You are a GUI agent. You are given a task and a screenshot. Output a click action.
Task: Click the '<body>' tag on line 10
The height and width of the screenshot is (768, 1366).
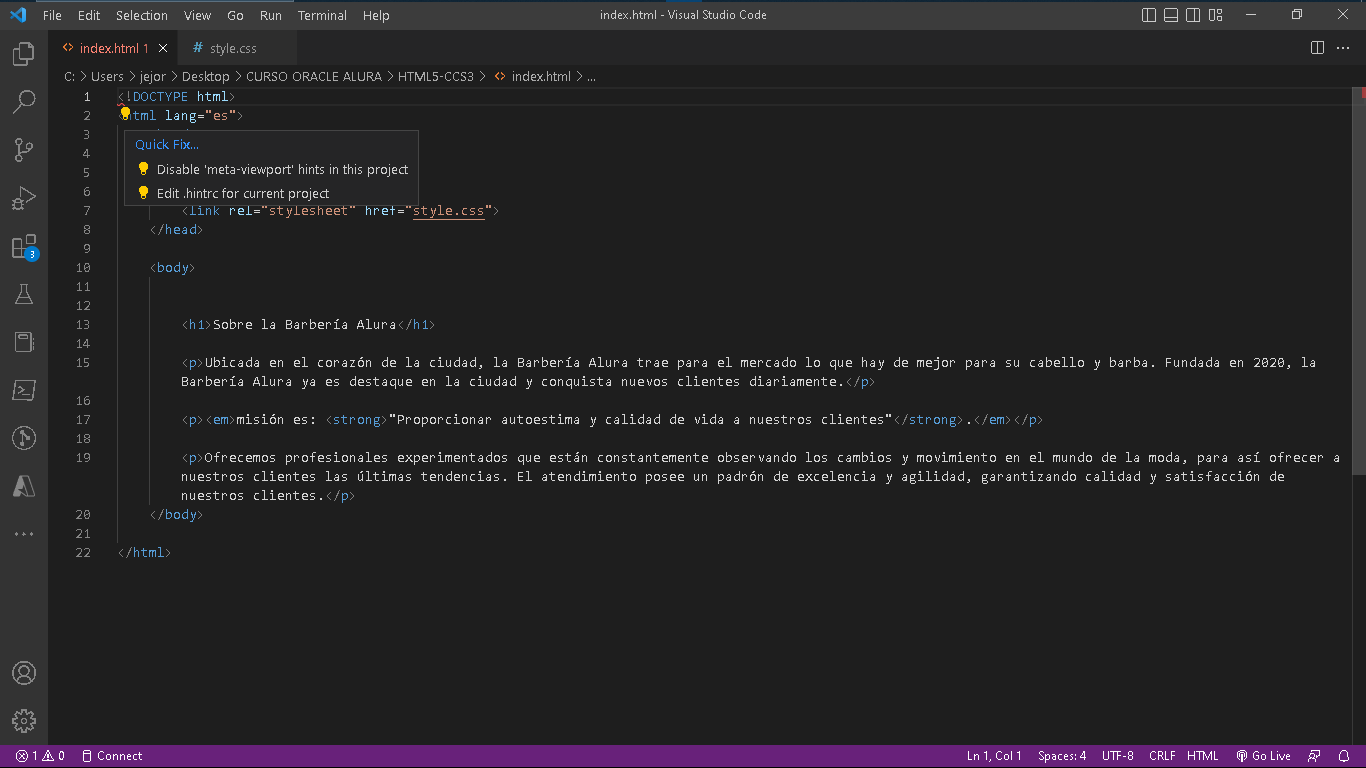coord(172,268)
